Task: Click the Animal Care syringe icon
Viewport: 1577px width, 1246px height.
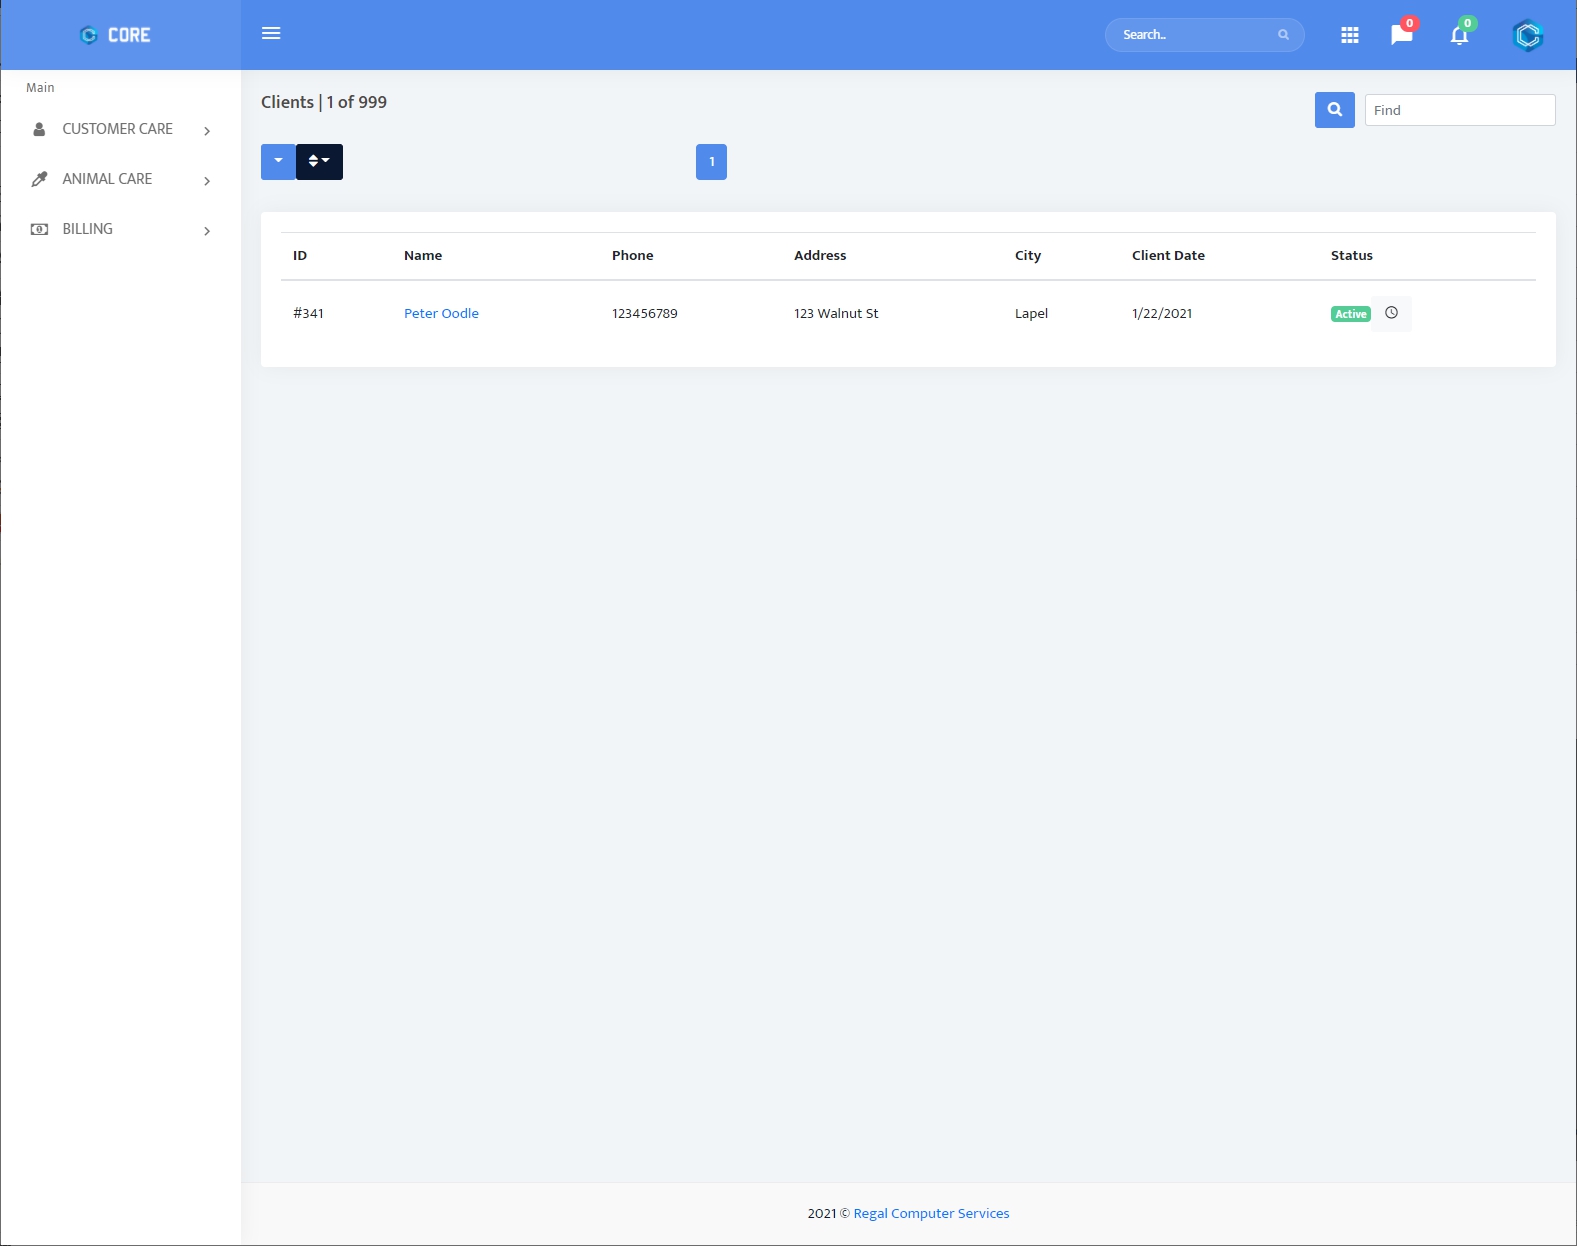Action: [x=39, y=179]
